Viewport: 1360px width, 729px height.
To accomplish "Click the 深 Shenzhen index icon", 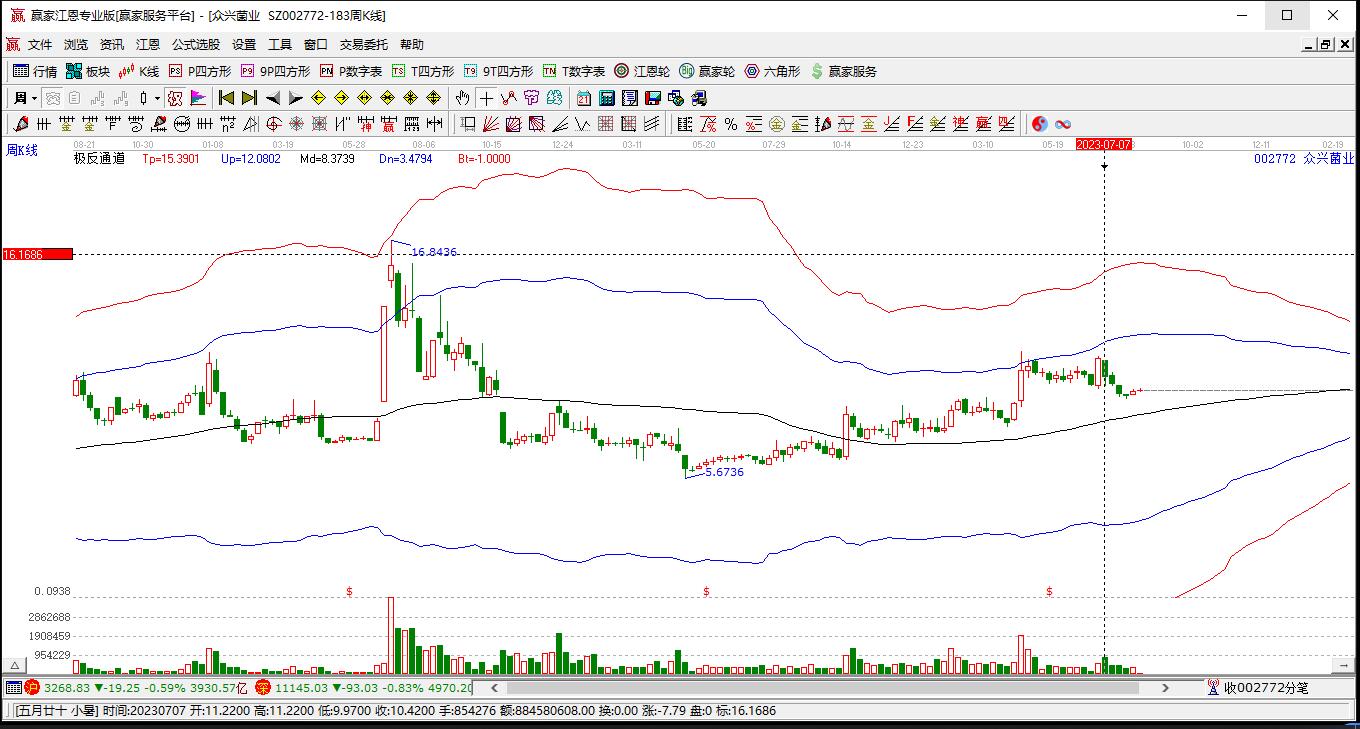I will (263, 687).
